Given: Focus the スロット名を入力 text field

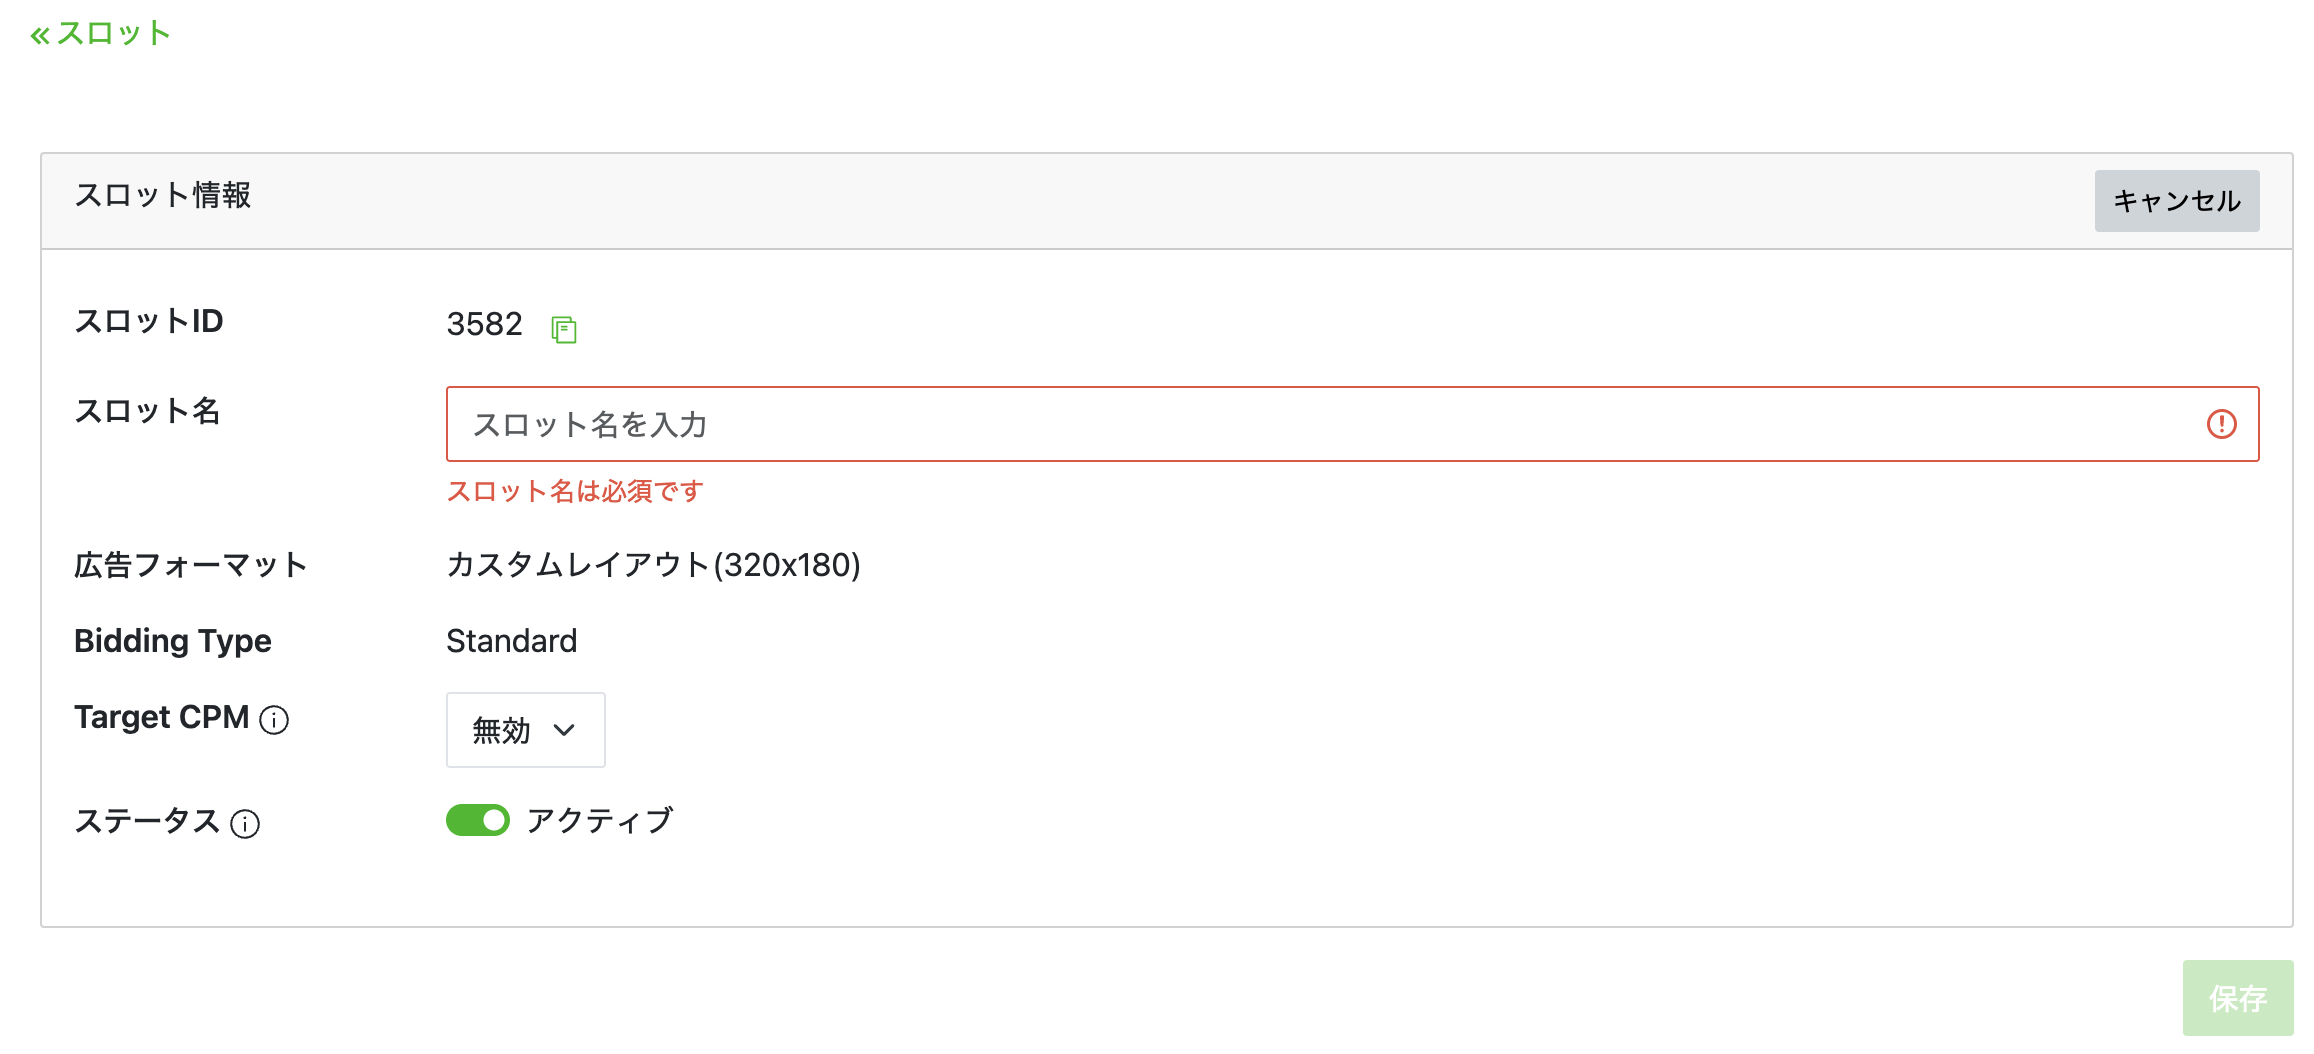Looking at the screenshot, I should click(1352, 424).
